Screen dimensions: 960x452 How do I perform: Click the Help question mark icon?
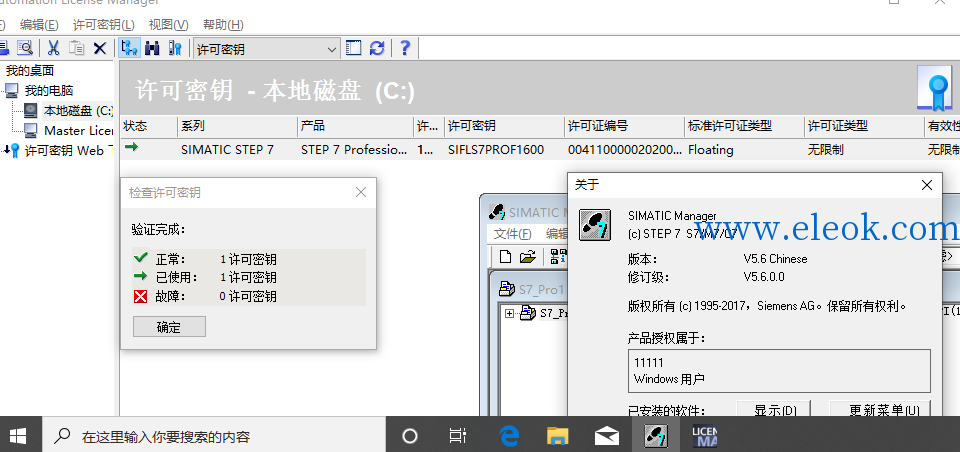(404, 48)
